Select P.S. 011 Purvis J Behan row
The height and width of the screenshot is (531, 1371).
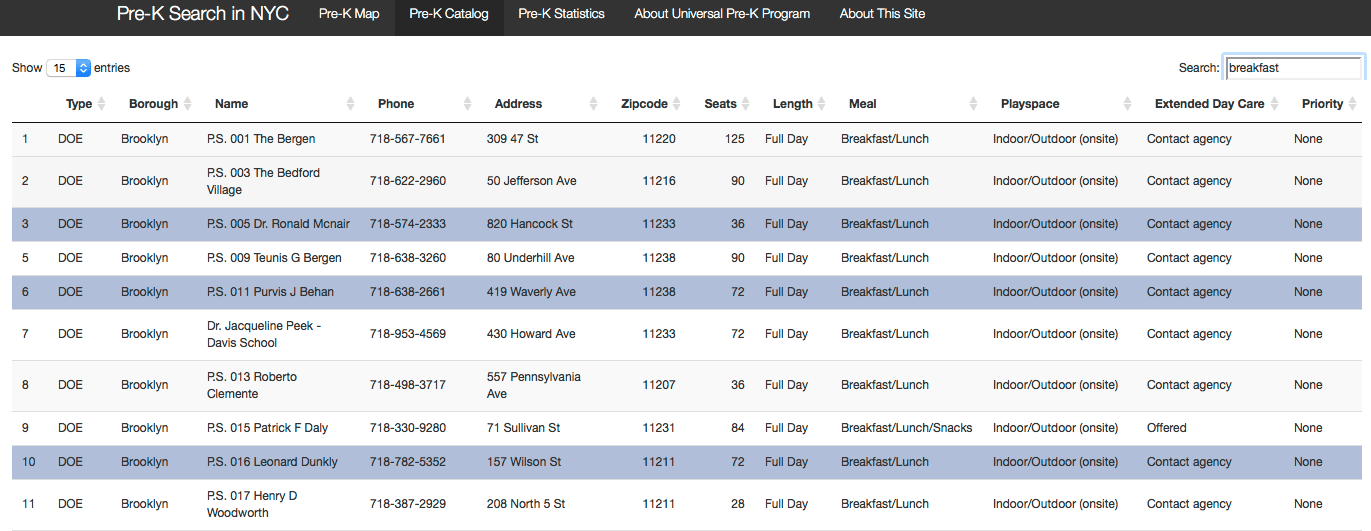coord(685,292)
